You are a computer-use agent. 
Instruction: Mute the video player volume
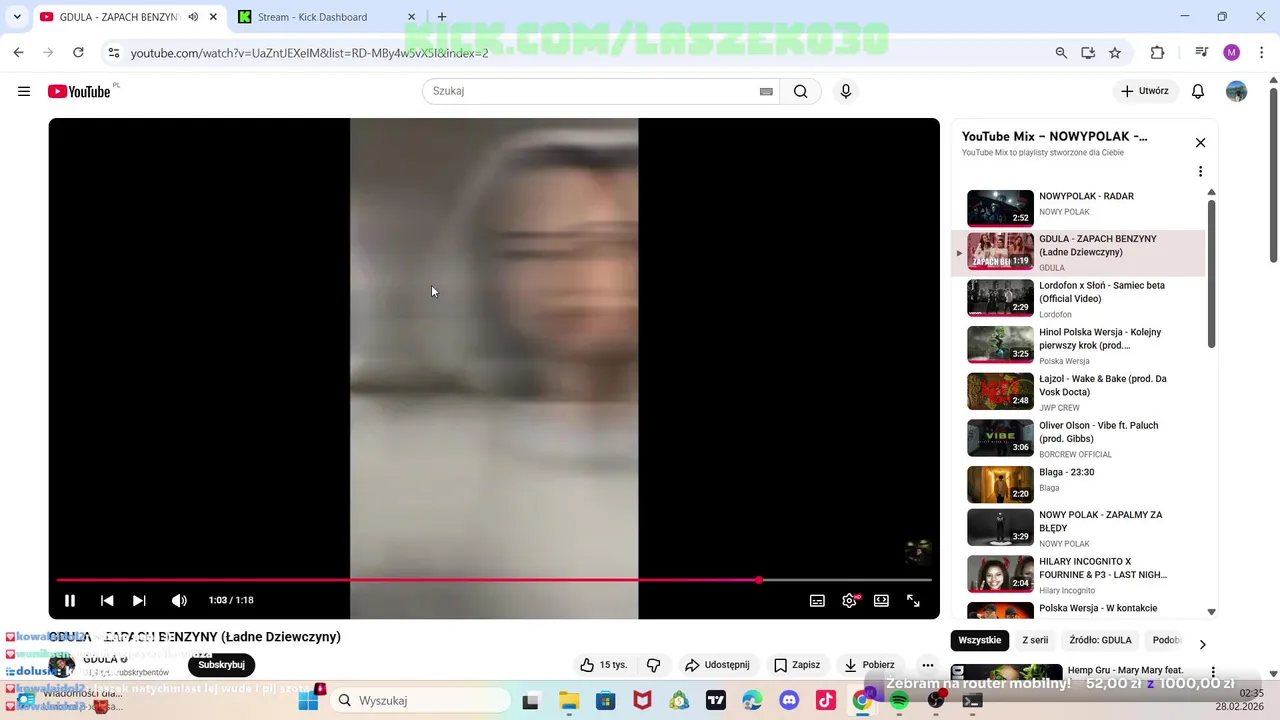pyautogui.click(x=179, y=600)
